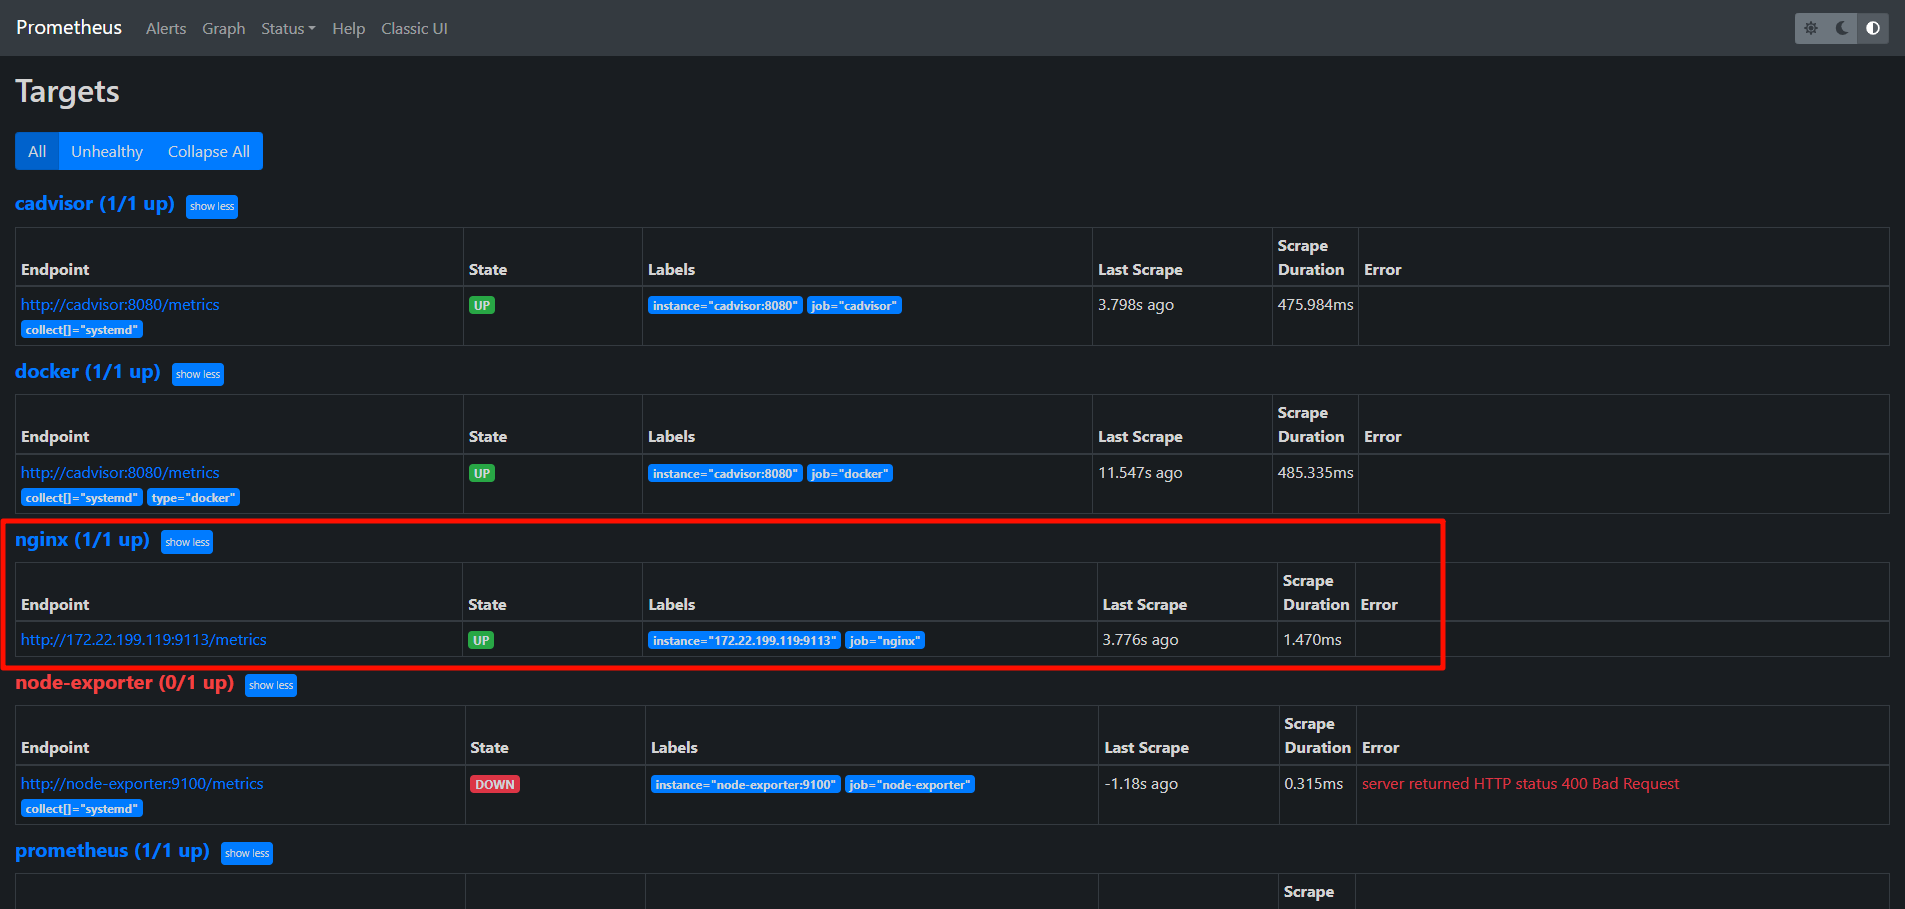Select the auto contrast theme icon
Screen dimensions: 1905x909
(x=1873, y=28)
